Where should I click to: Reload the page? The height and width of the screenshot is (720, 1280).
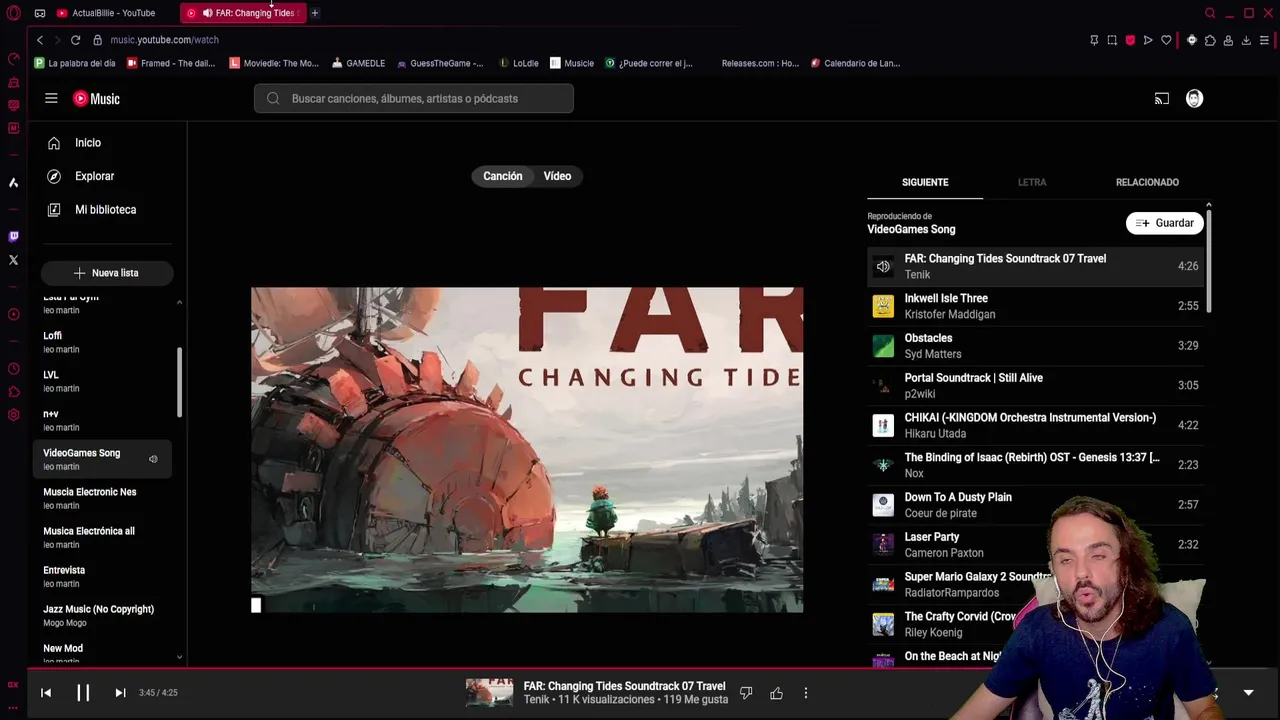[x=75, y=40]
